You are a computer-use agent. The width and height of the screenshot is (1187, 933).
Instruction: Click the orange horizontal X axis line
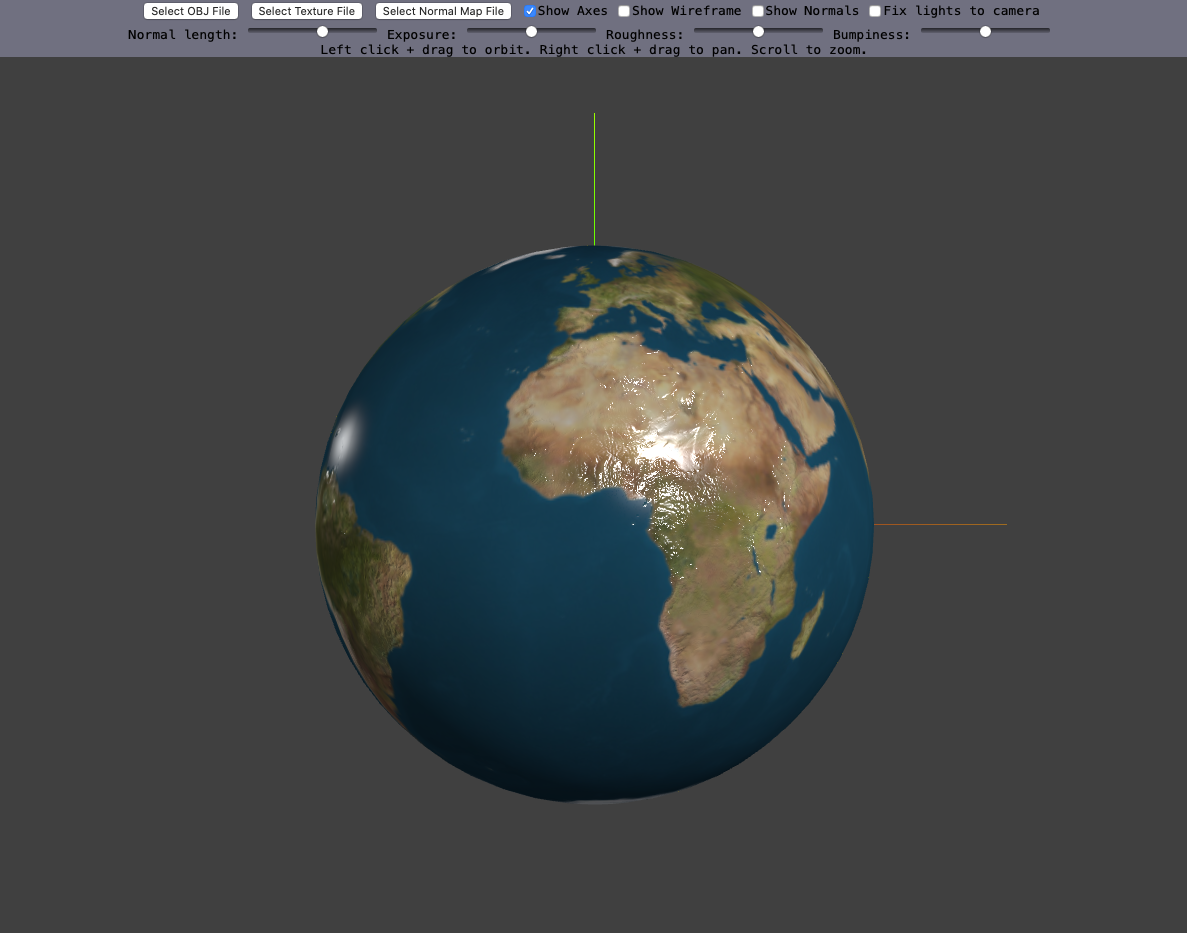pyautogui.click(x=940, y=524)
